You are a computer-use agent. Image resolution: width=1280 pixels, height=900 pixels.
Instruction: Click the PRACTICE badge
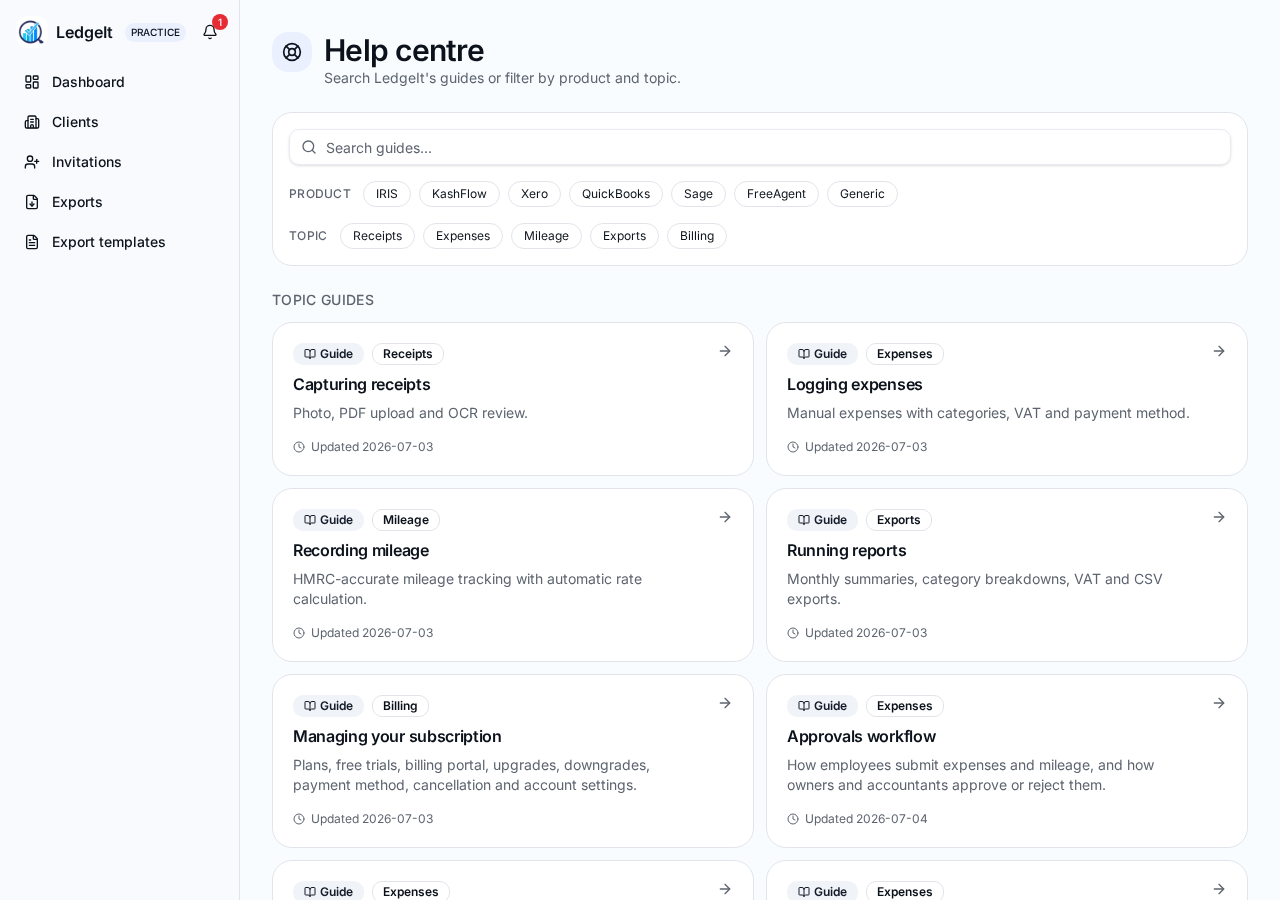(x=155, y=32)
